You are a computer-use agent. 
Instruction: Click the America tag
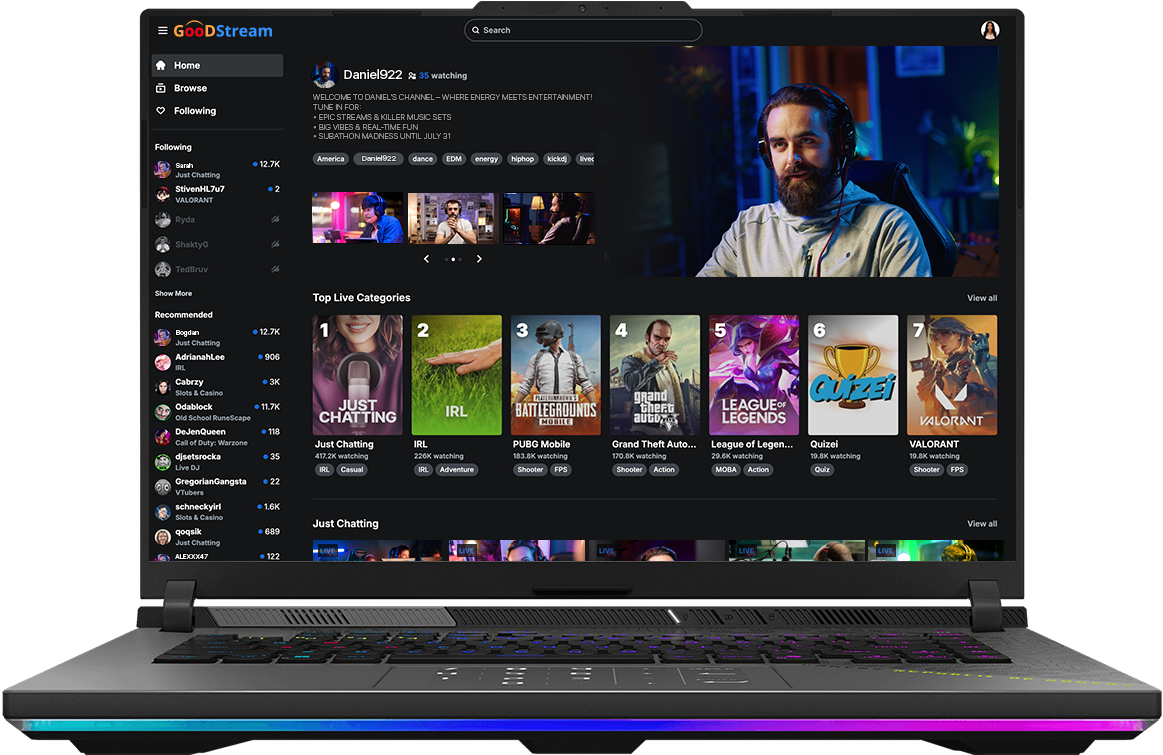[331, 159]
